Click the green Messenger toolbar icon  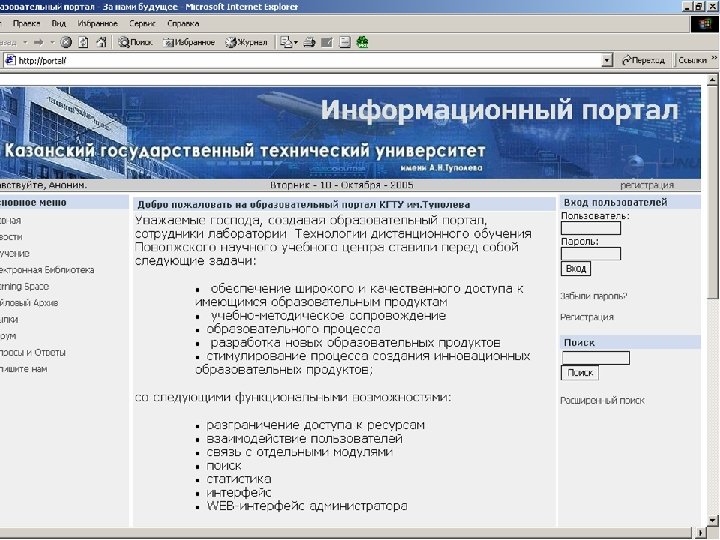pos(362,42)
